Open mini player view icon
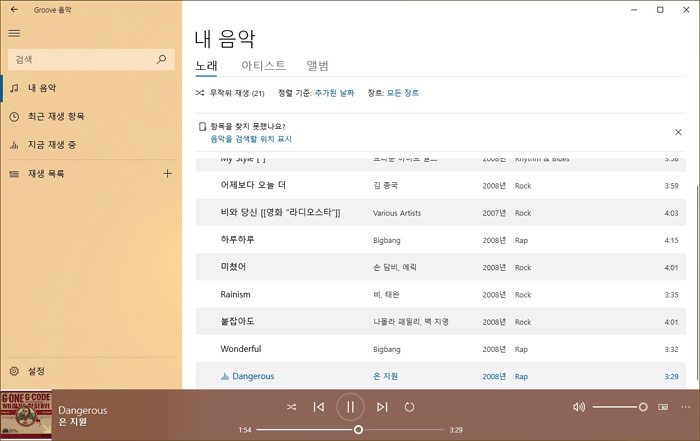Screen dimensions: 700x441 pos(663,407)
